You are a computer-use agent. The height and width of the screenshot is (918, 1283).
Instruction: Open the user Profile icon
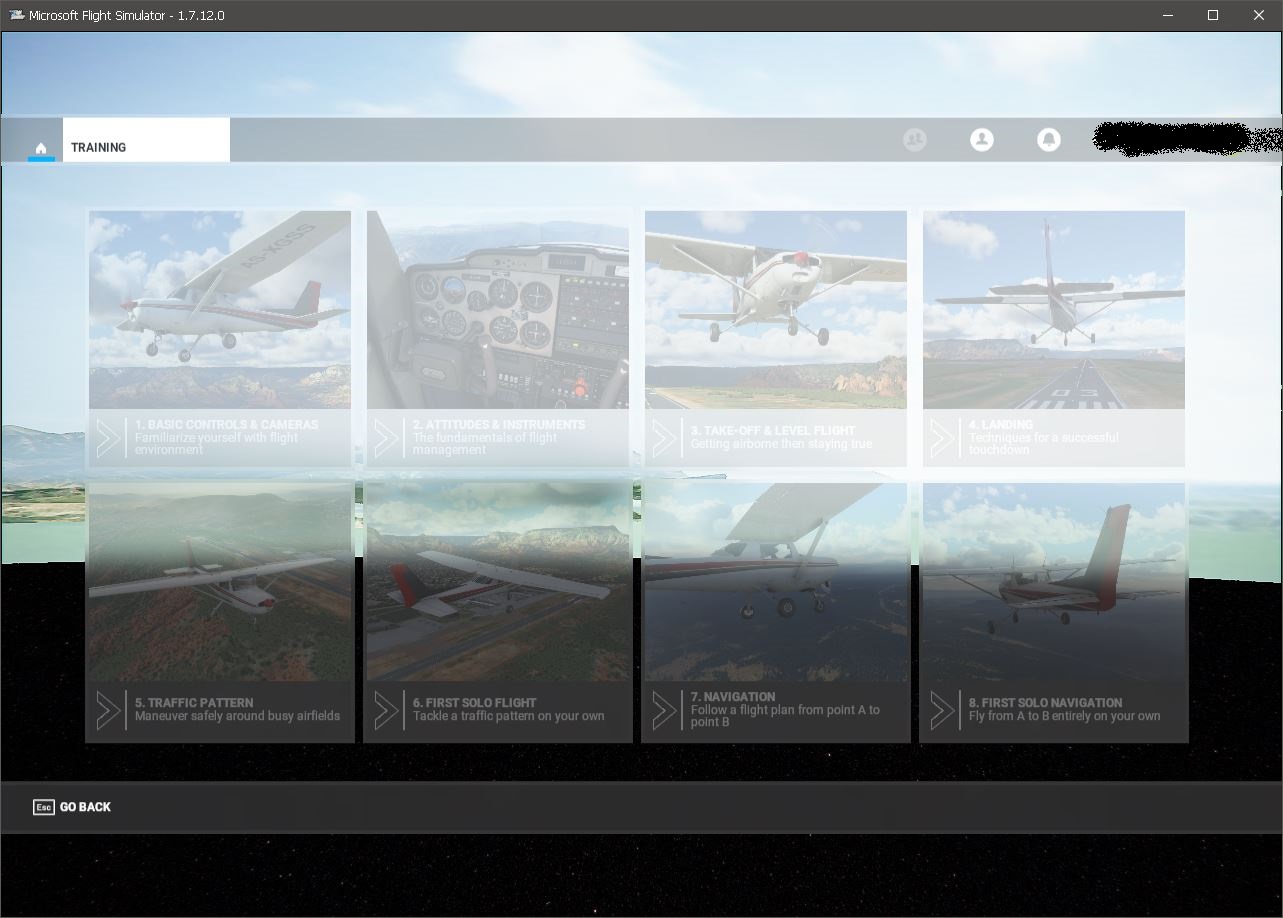point(982,140)
